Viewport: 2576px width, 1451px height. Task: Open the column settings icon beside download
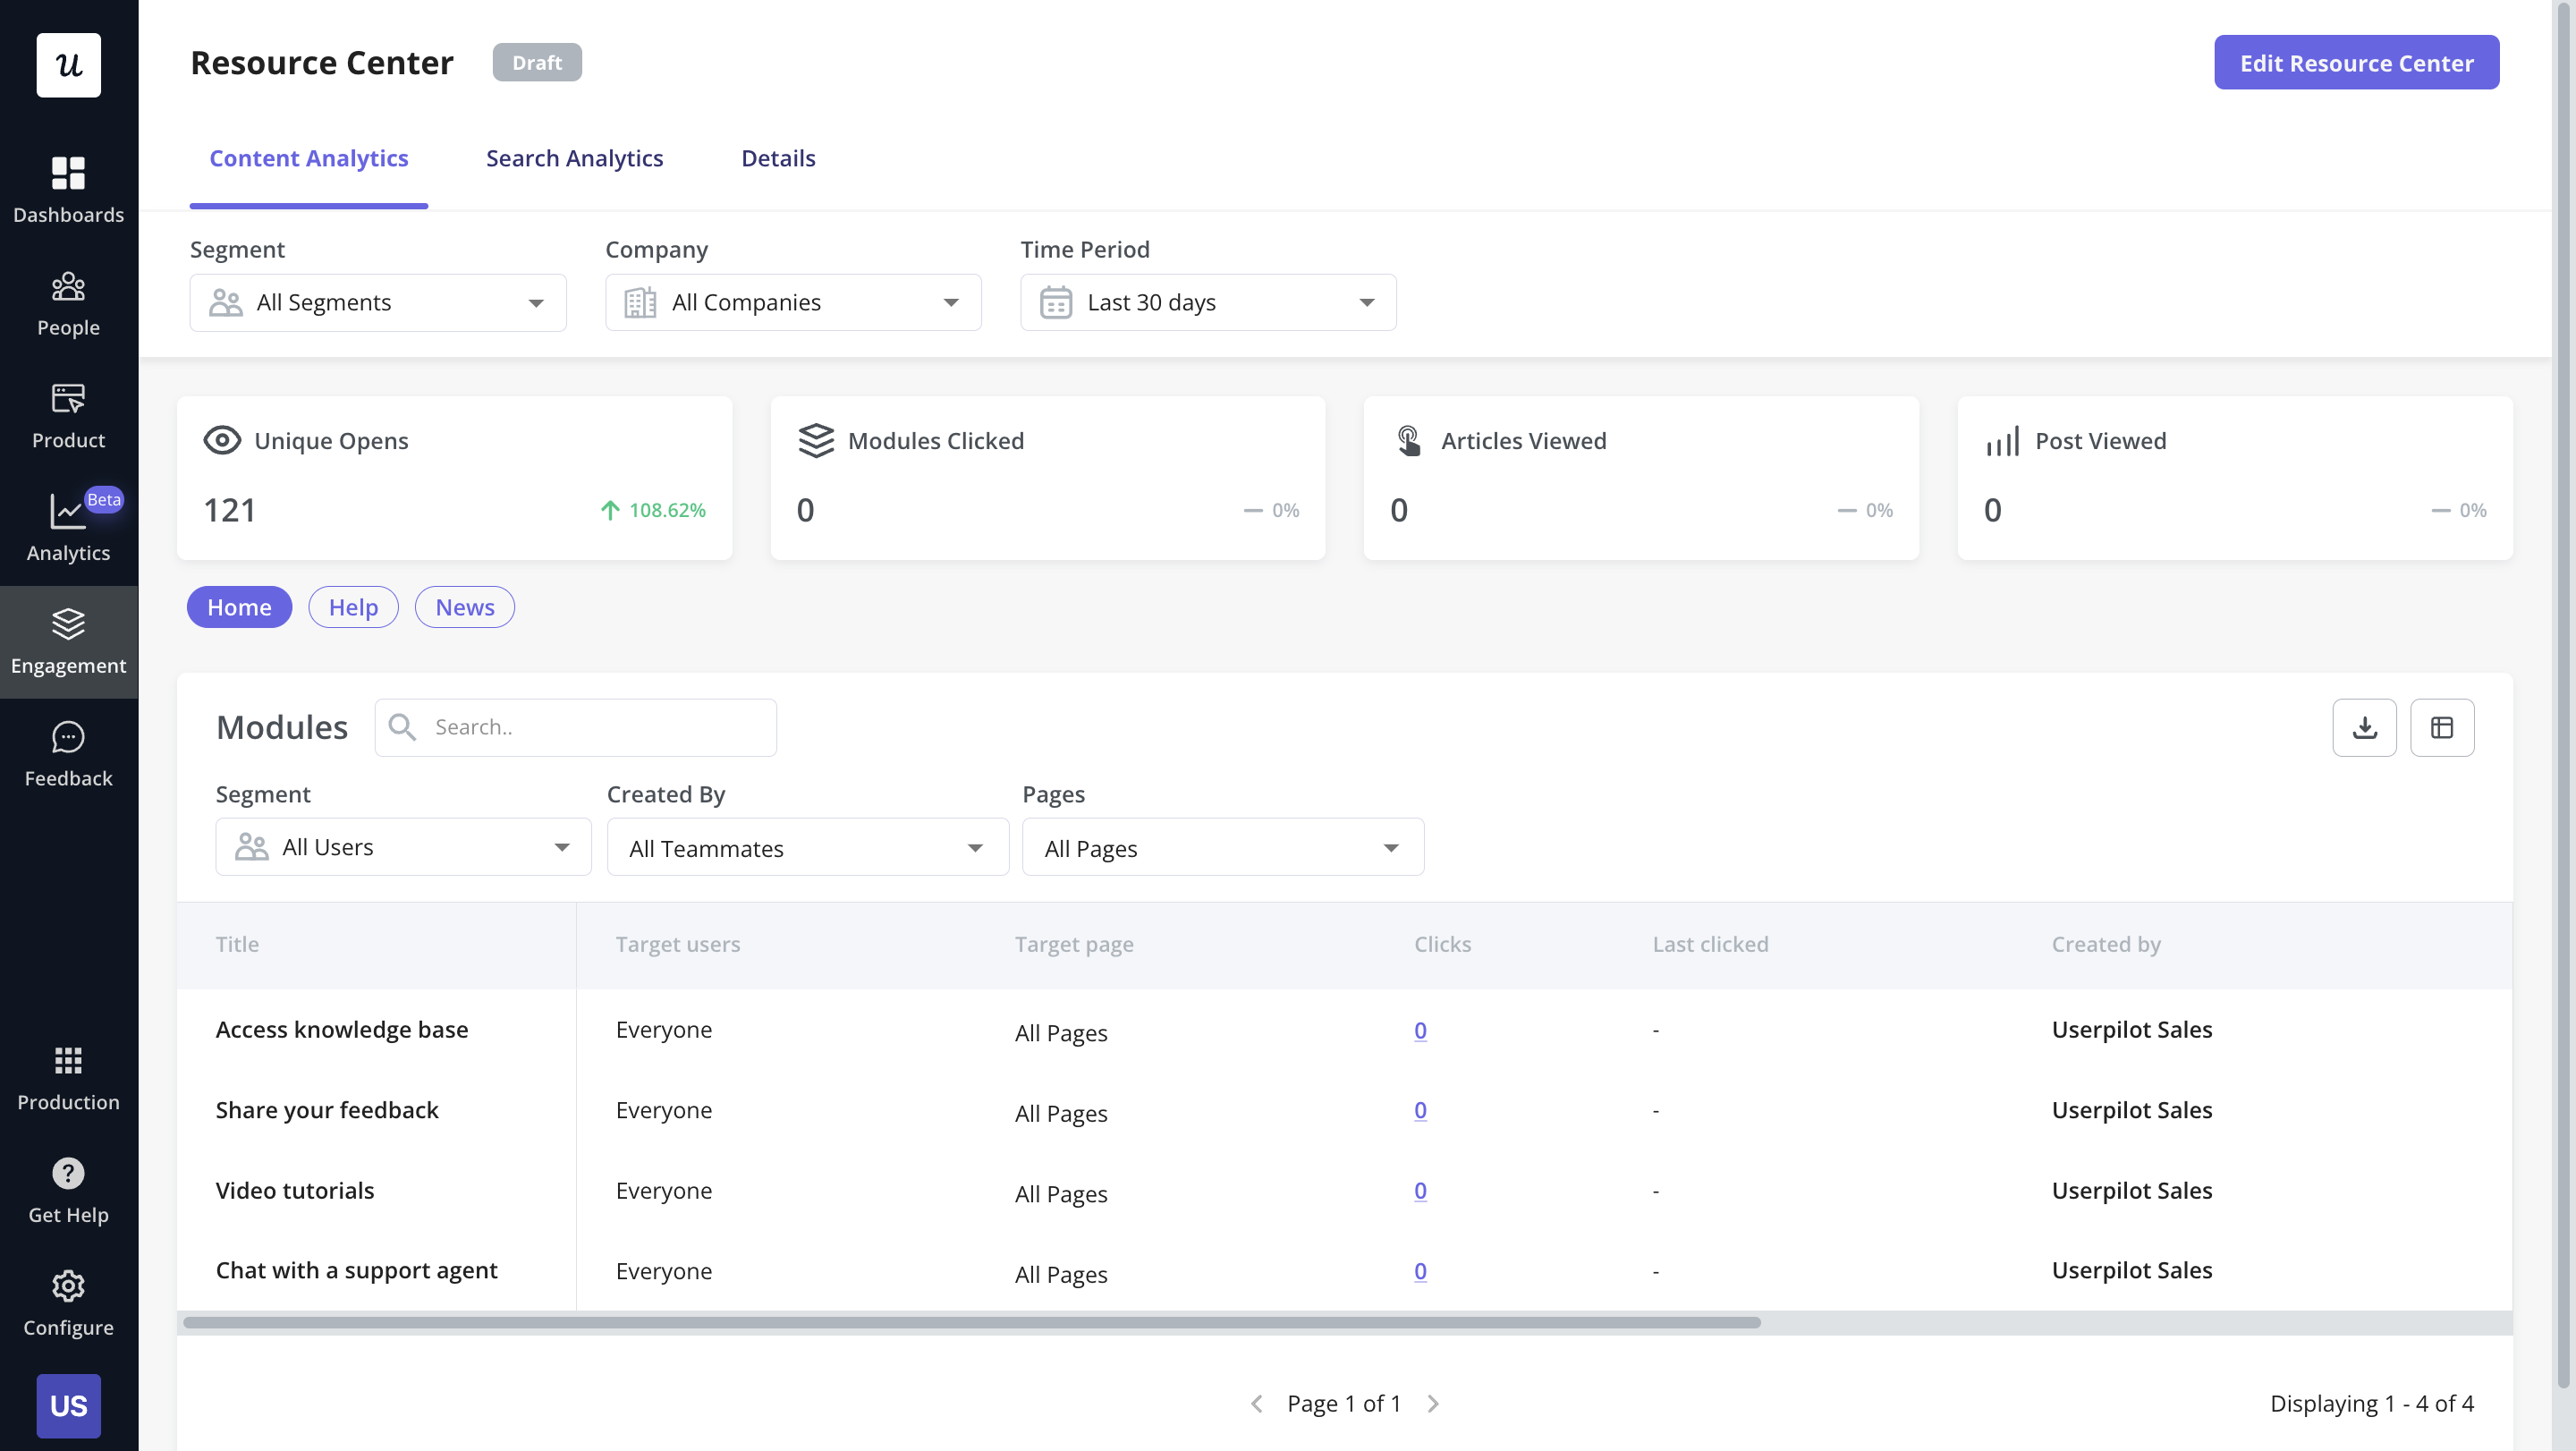[x=2443, y=727]
